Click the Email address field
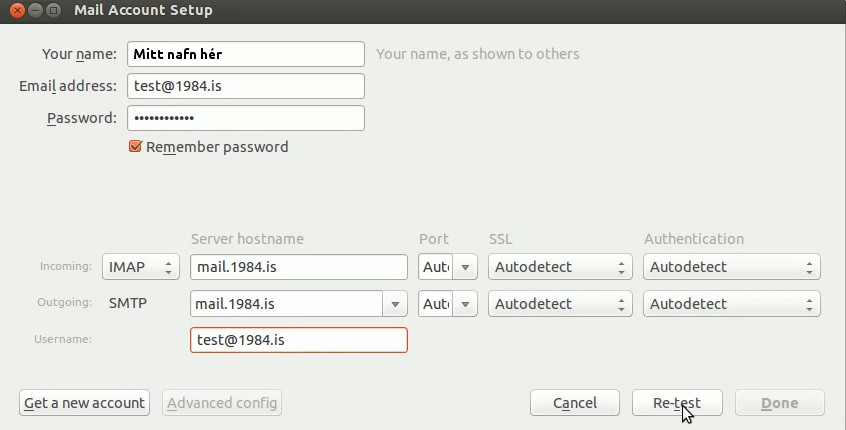This screenshot has width=846, height=430. (x=246, y=86)
